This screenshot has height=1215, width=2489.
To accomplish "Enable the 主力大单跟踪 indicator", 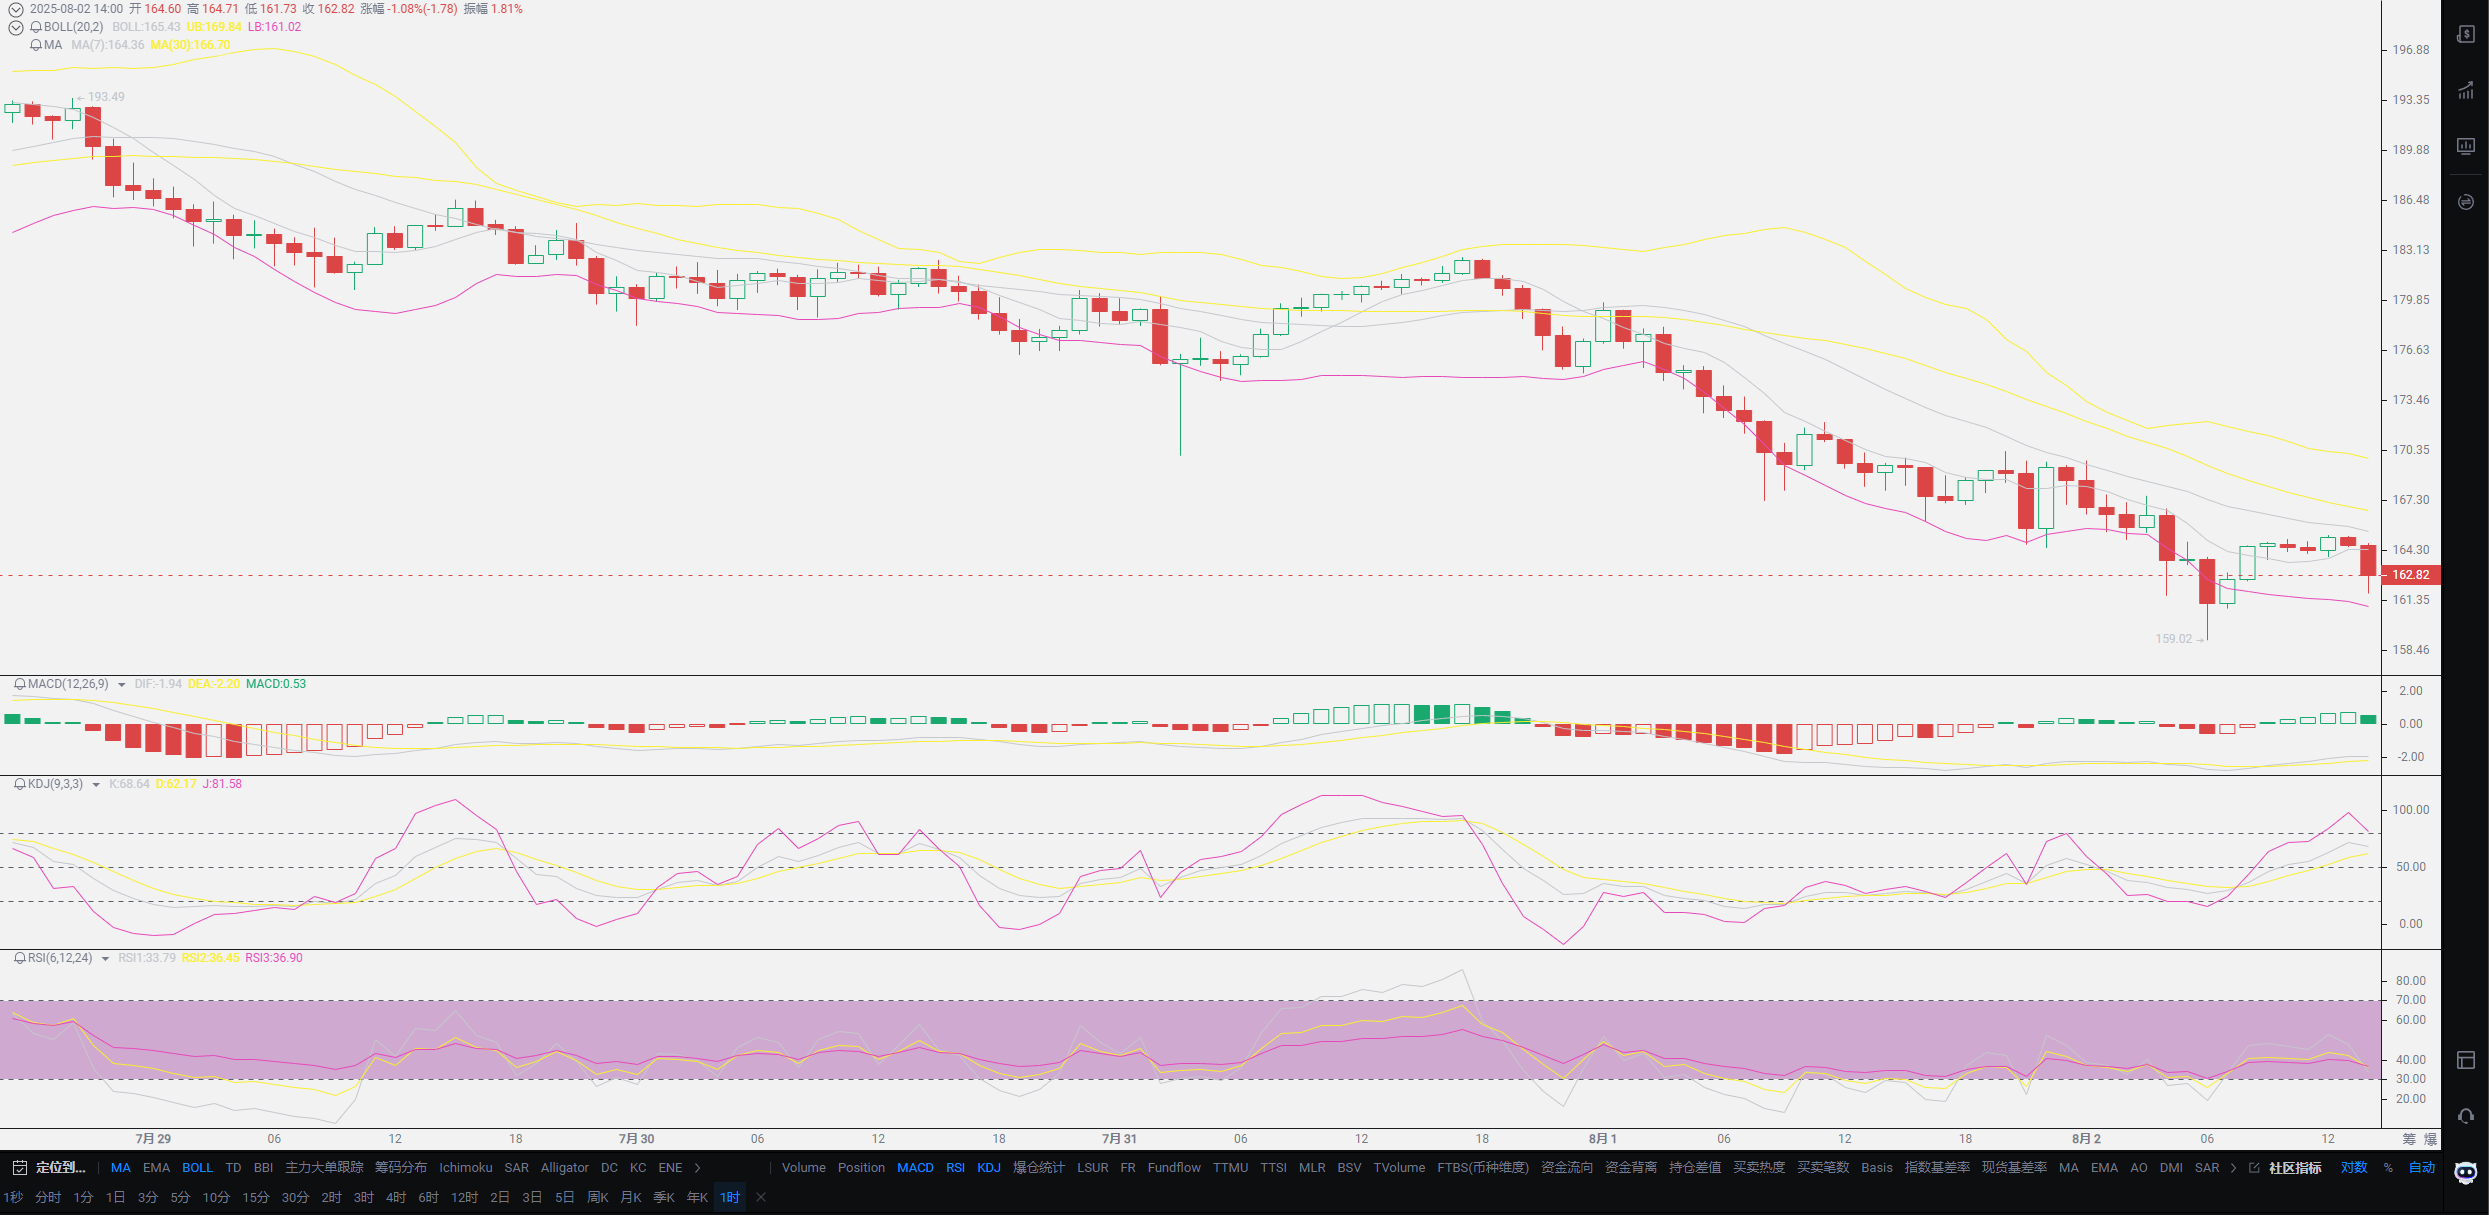I will point(325,1168).
